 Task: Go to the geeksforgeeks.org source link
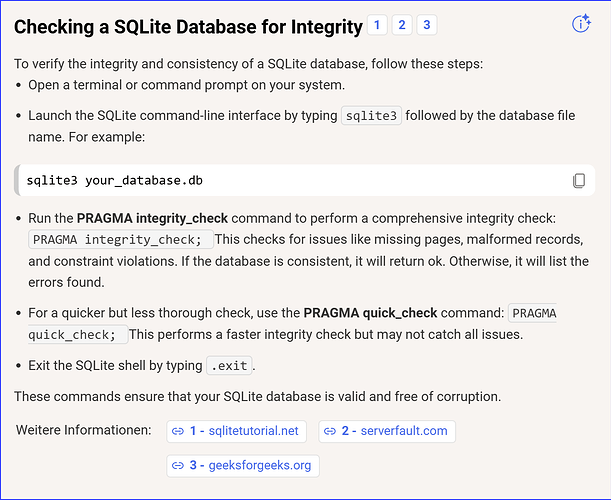point(250,465)
